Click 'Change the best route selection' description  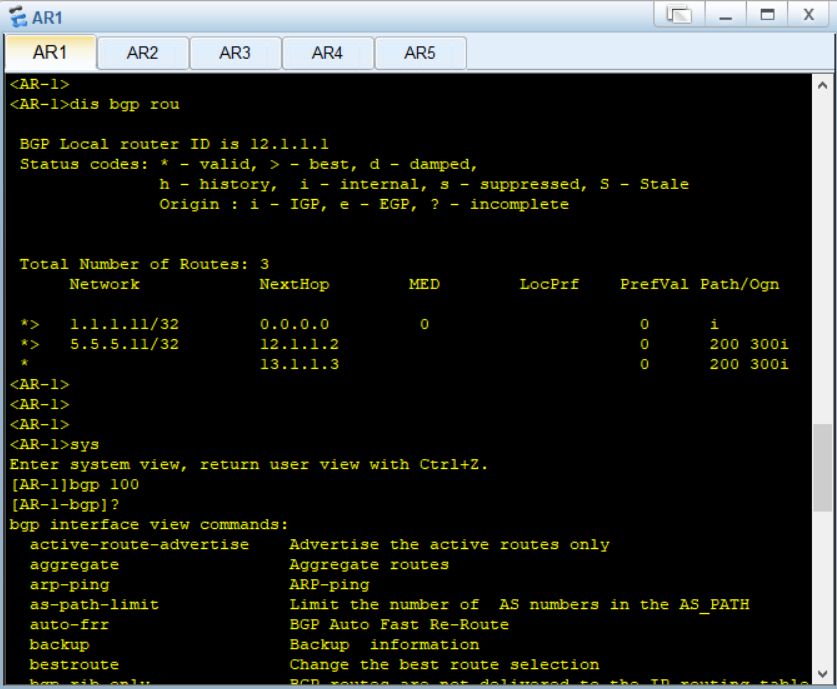(444, 664)
